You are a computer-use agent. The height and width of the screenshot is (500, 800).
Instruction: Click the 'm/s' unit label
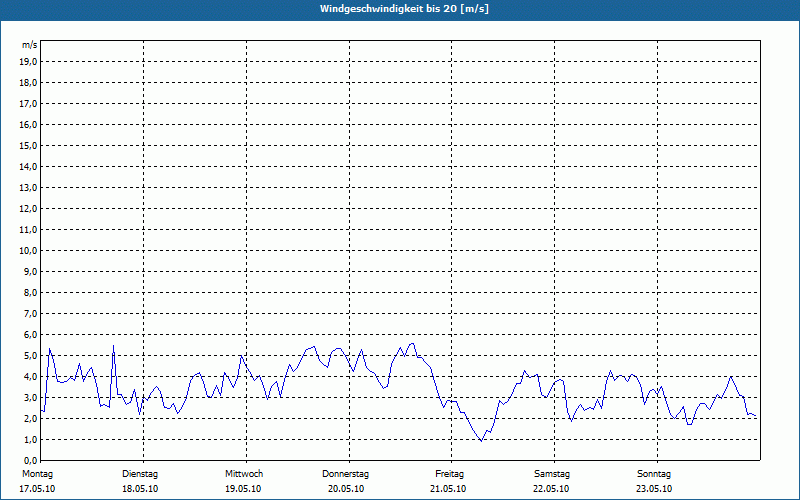pos(30,45)
